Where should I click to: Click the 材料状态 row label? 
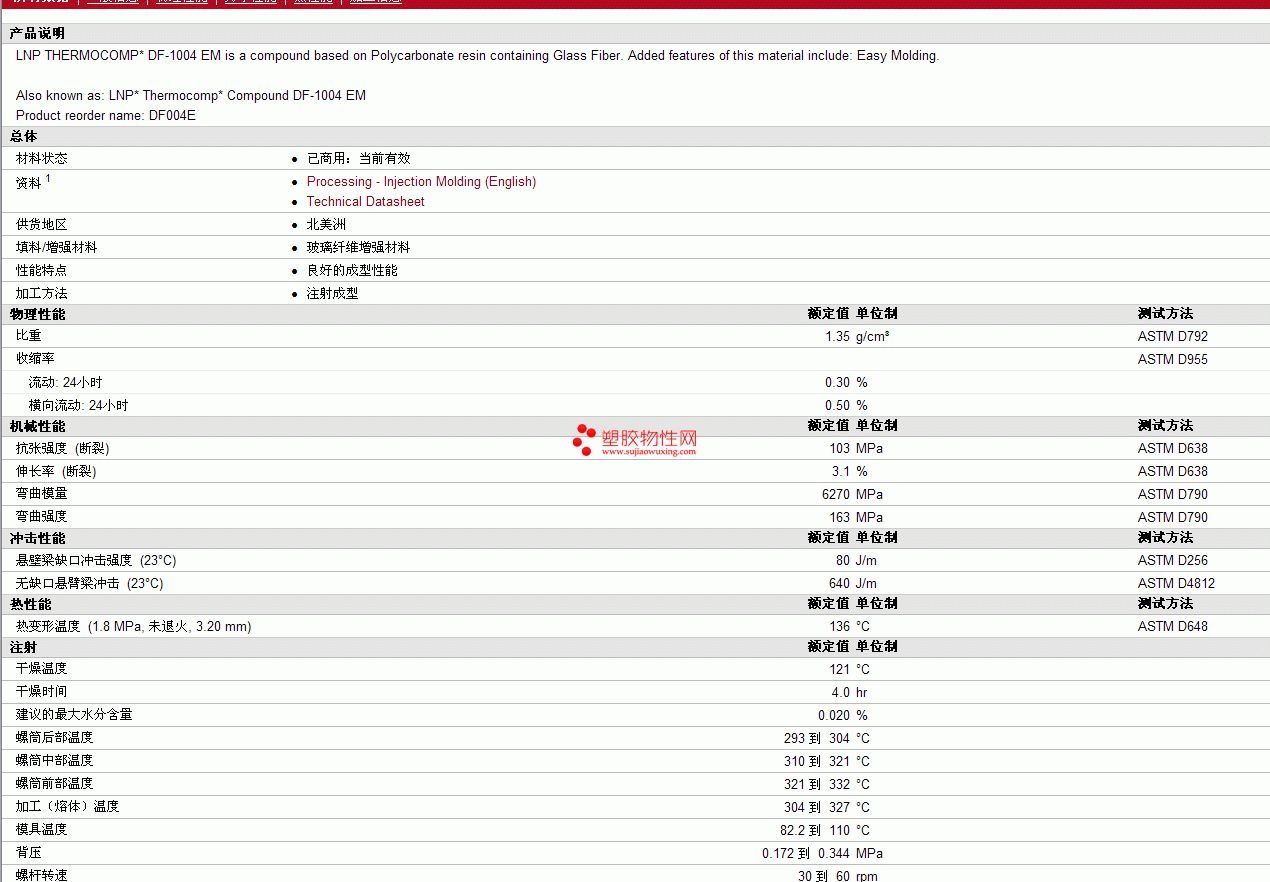(42, 158)
